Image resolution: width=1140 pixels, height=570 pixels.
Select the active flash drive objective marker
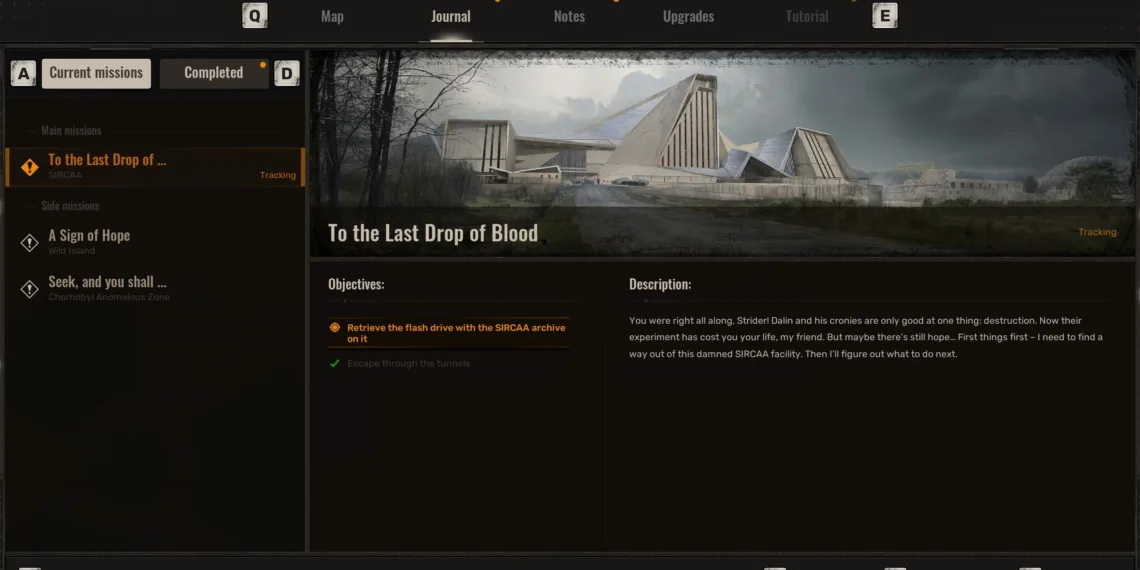click(x=334, y=328)
